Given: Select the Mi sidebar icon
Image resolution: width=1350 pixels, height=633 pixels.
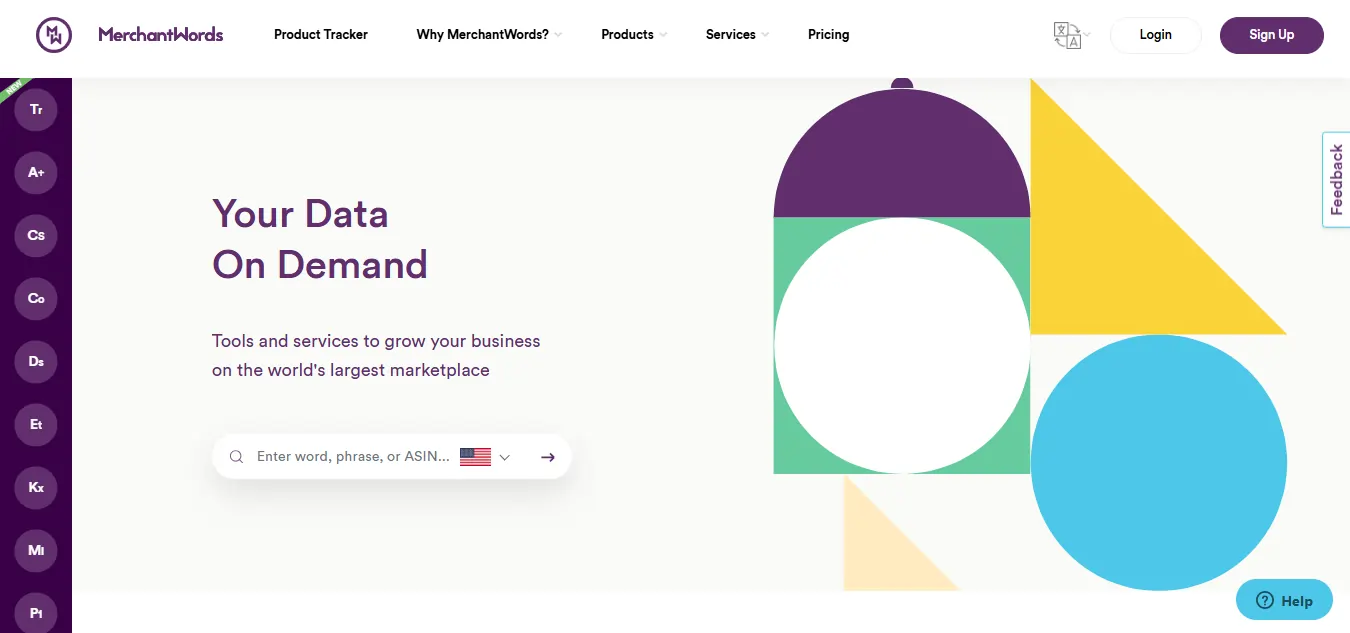Looking at the screenshot, I should [35, 550].
